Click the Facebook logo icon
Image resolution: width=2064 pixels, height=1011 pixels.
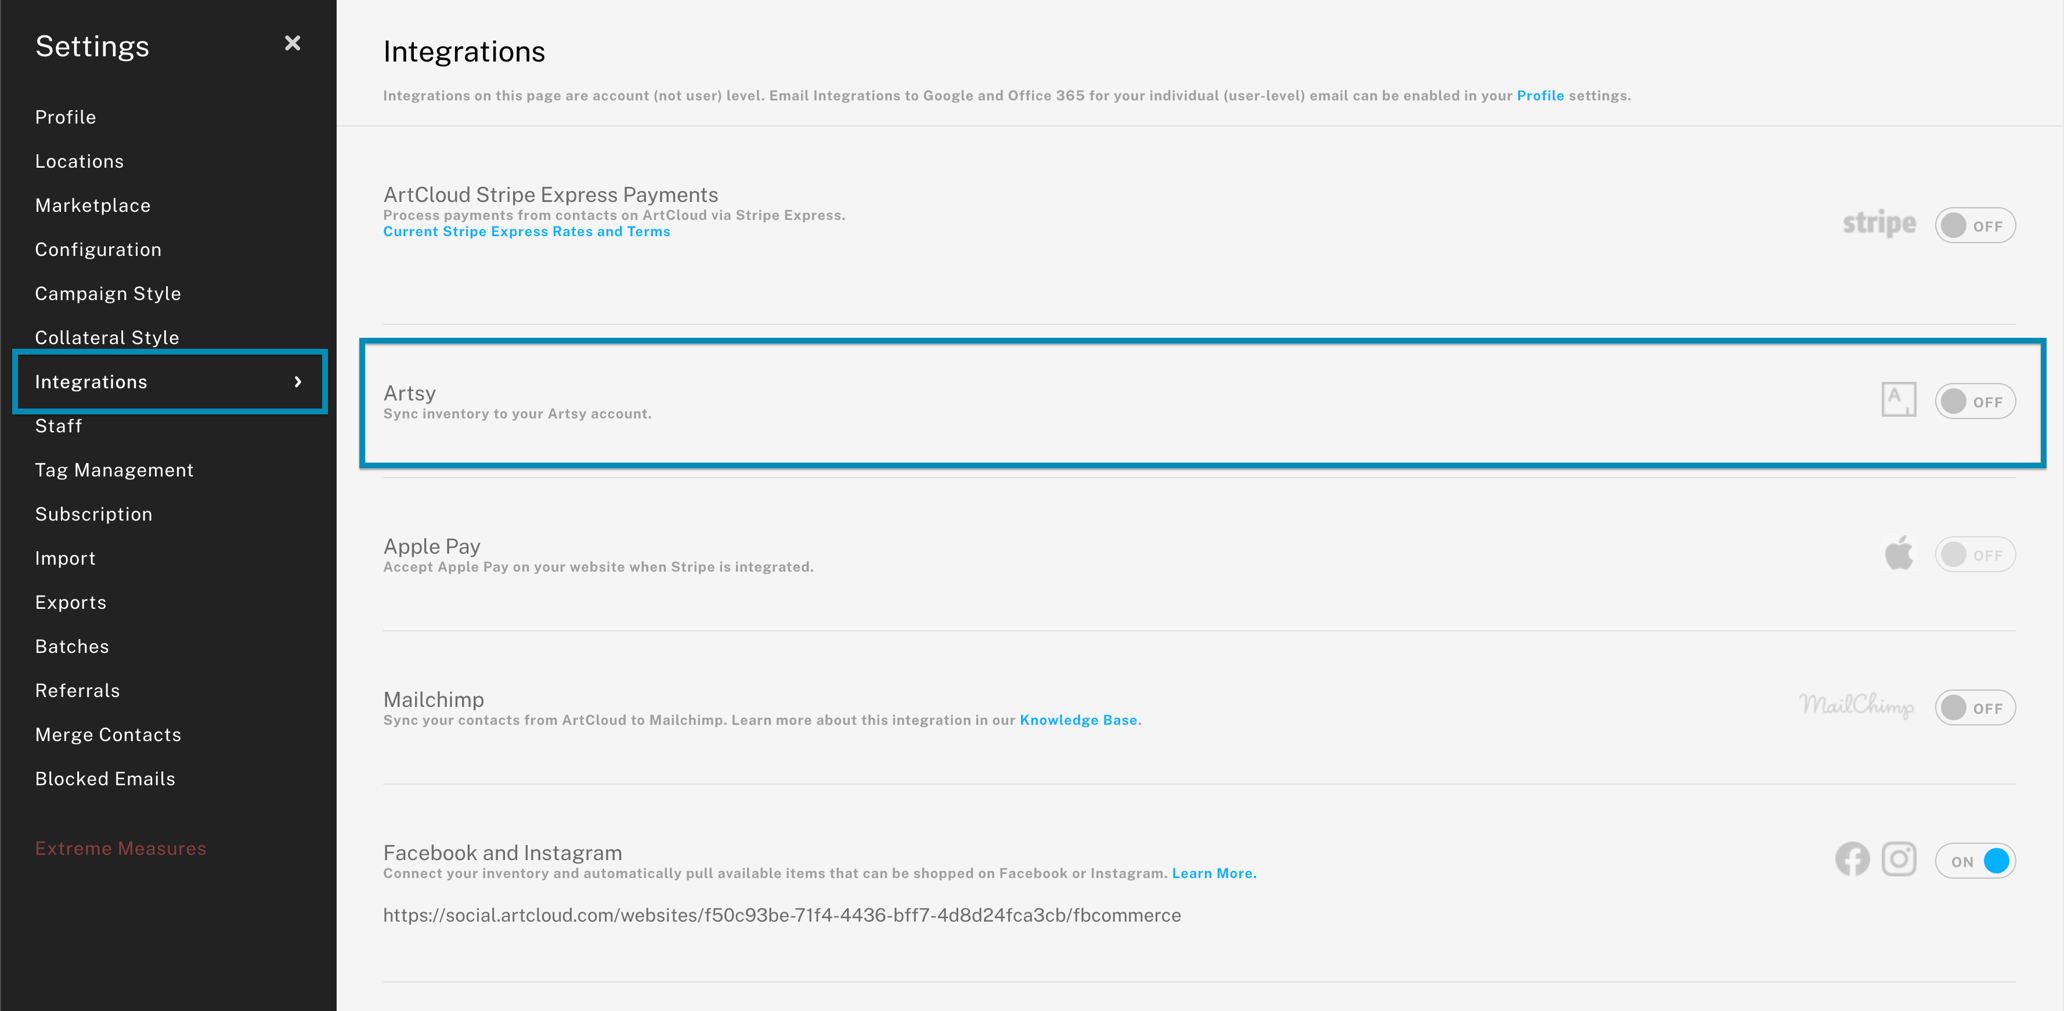1852,859
